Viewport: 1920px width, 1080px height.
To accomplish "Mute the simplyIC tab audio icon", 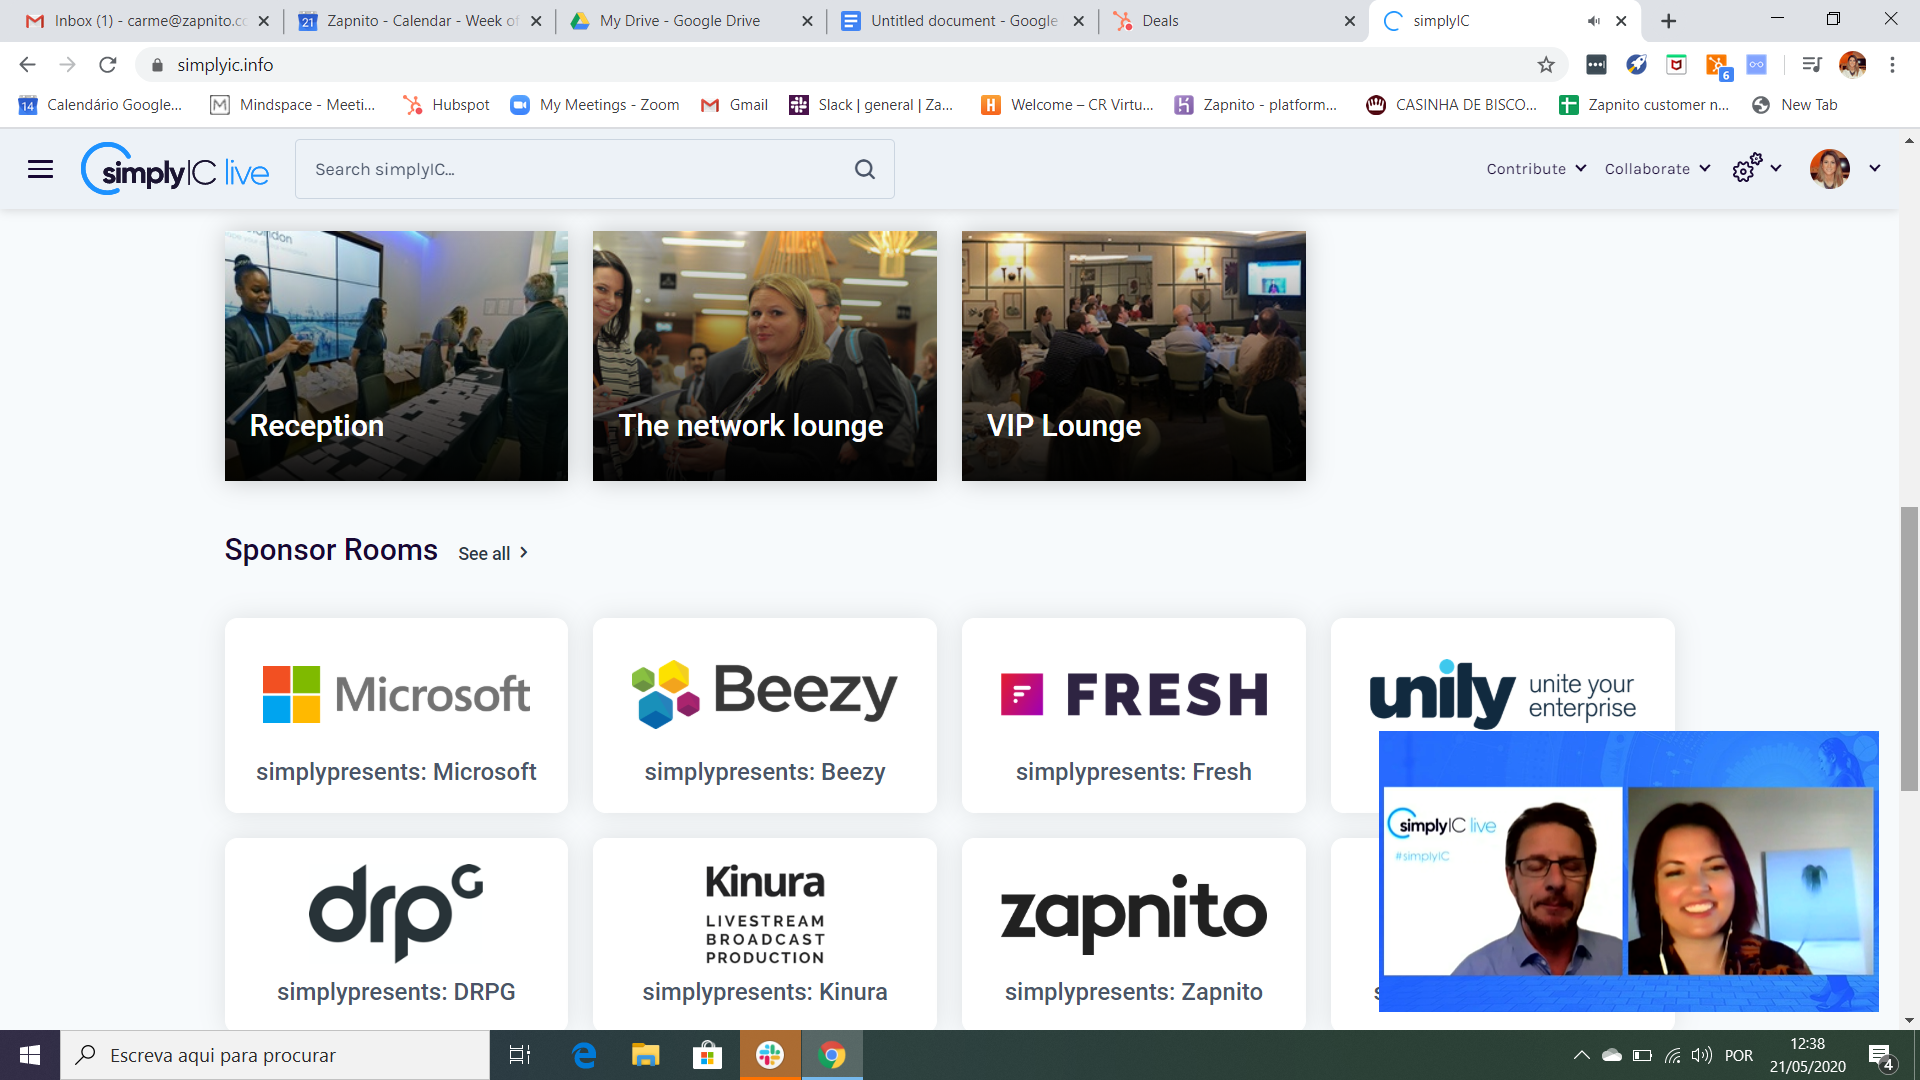I will tap(1593, 21).
